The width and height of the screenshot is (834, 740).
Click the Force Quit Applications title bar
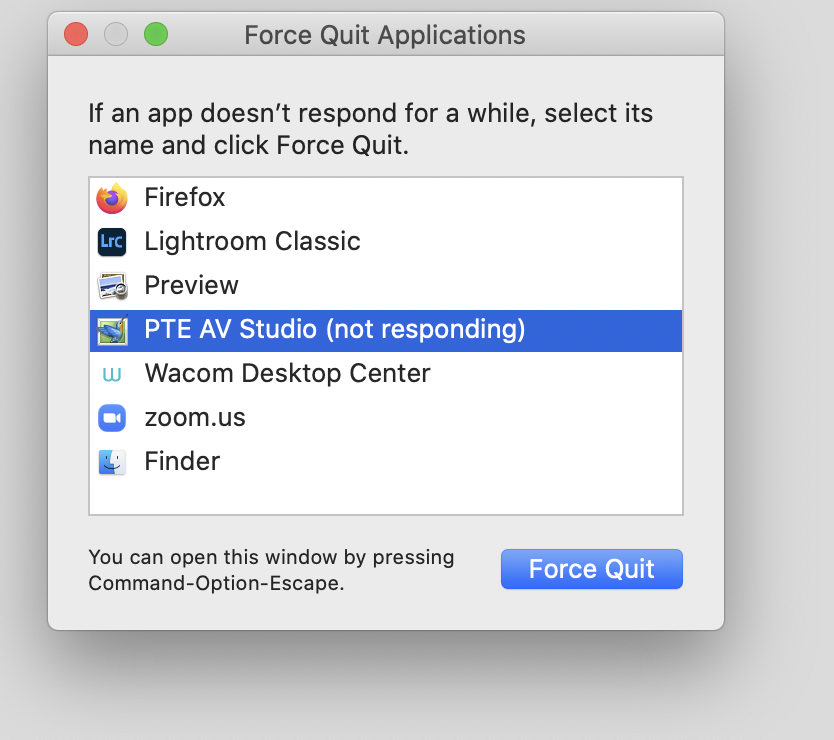[385, 35]
